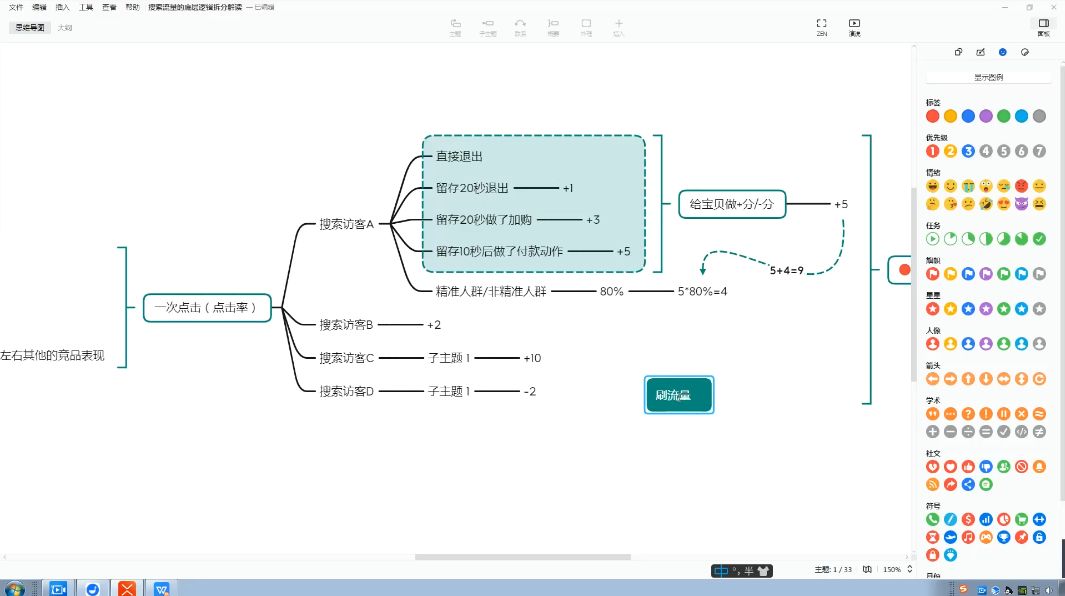Open the sticker tab in the side panel
Screen dimensions: 1065x596
(1025, 52)
